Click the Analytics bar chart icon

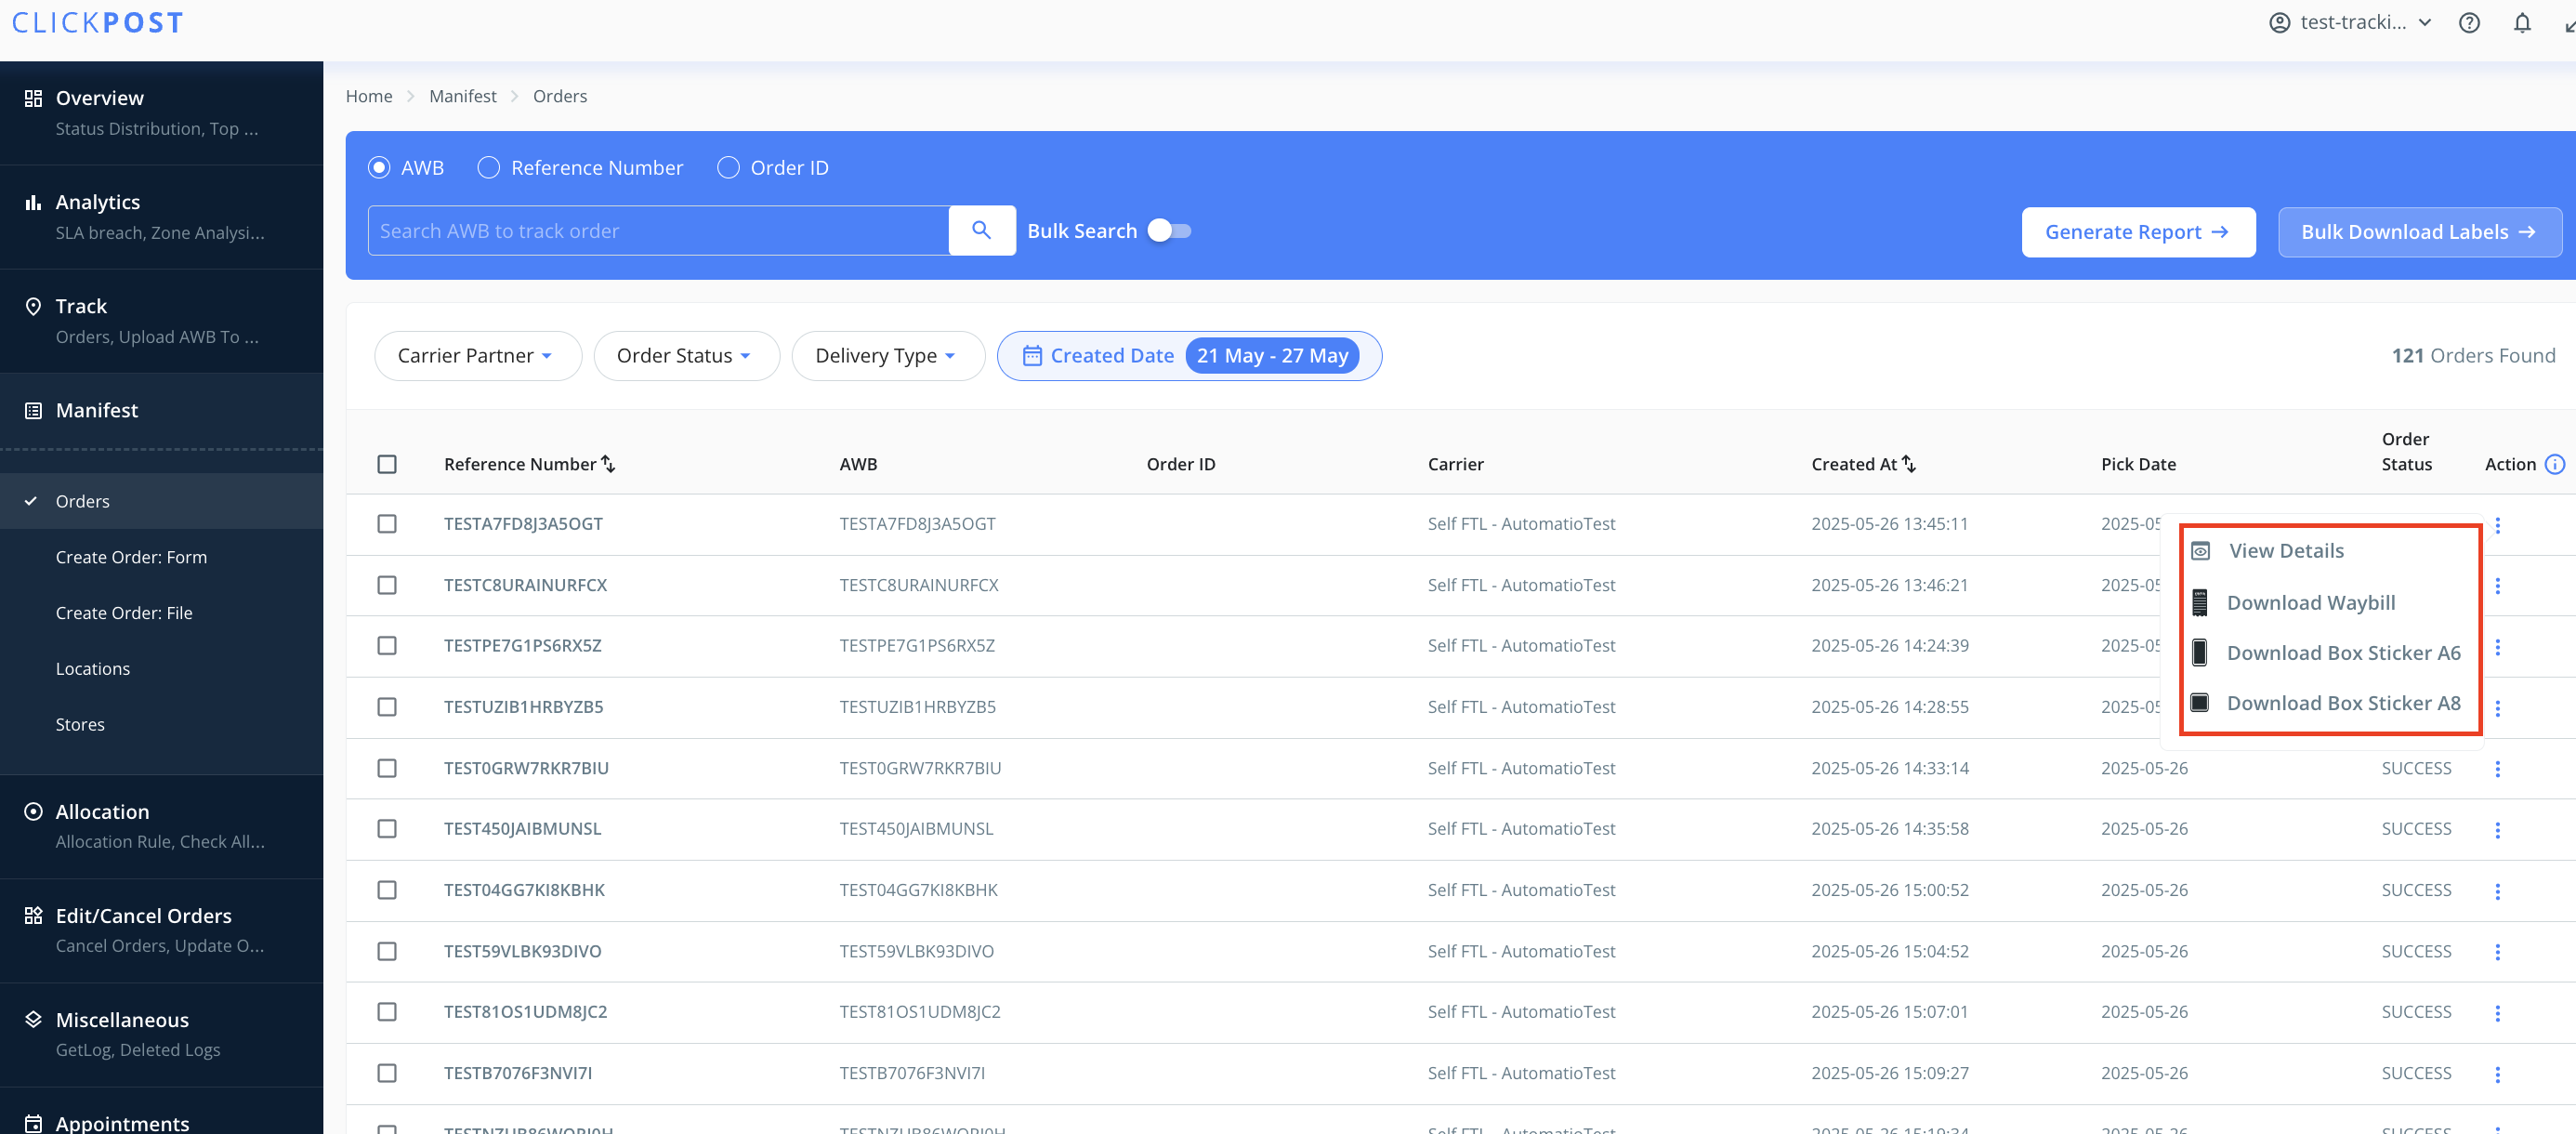point(33,202)
